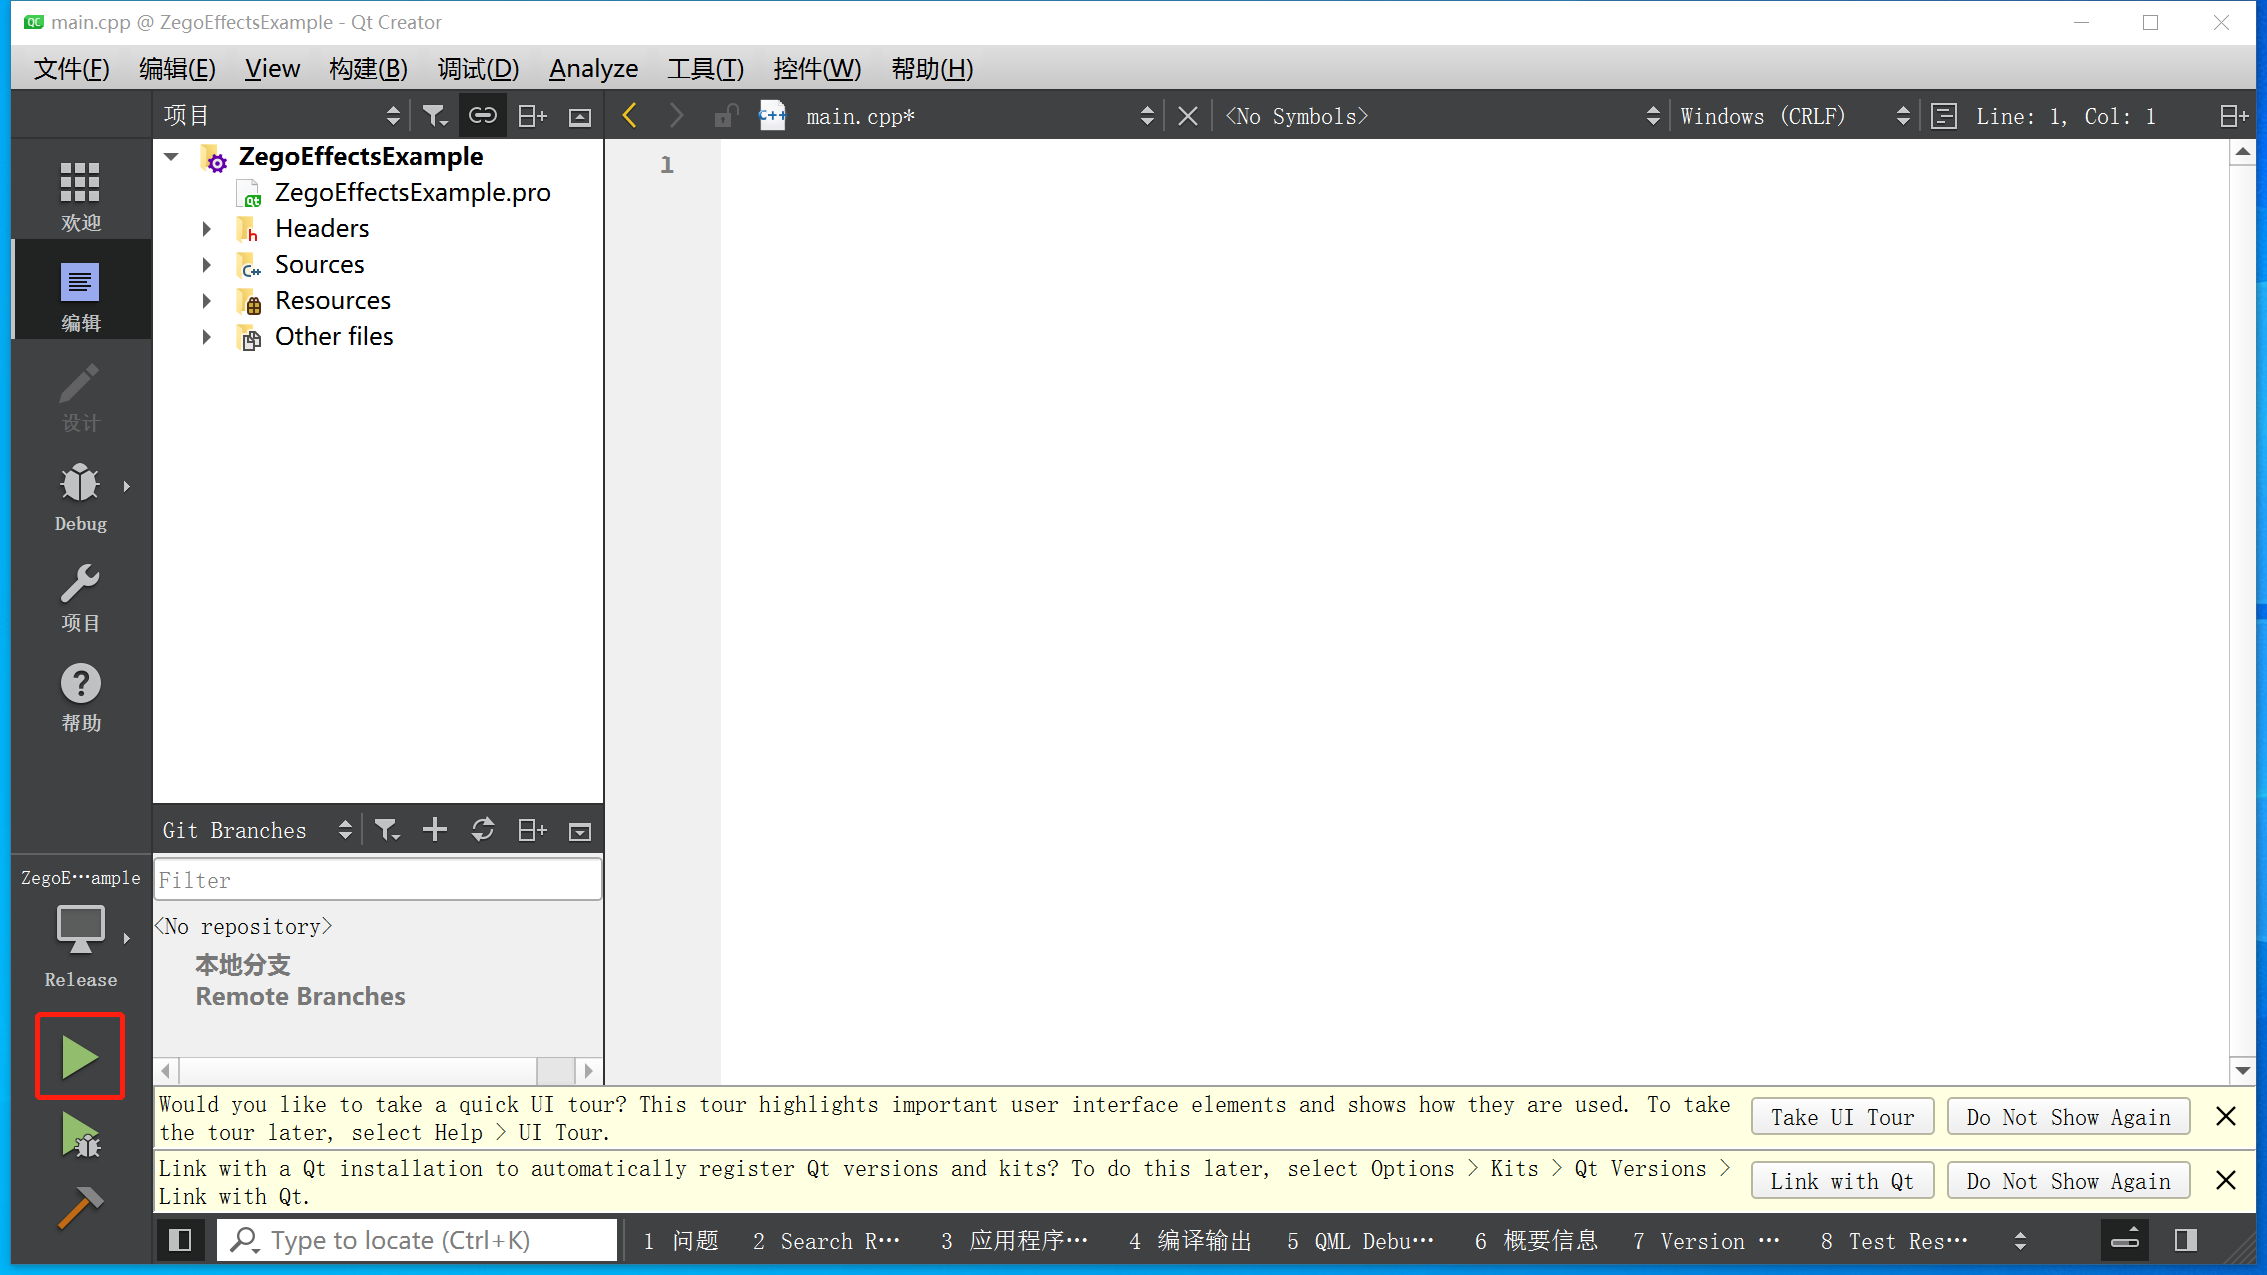The height and width of the screenshot is (1275, 2267).
Task: Toggle the file writable lock icon
Action: (726, 116)
